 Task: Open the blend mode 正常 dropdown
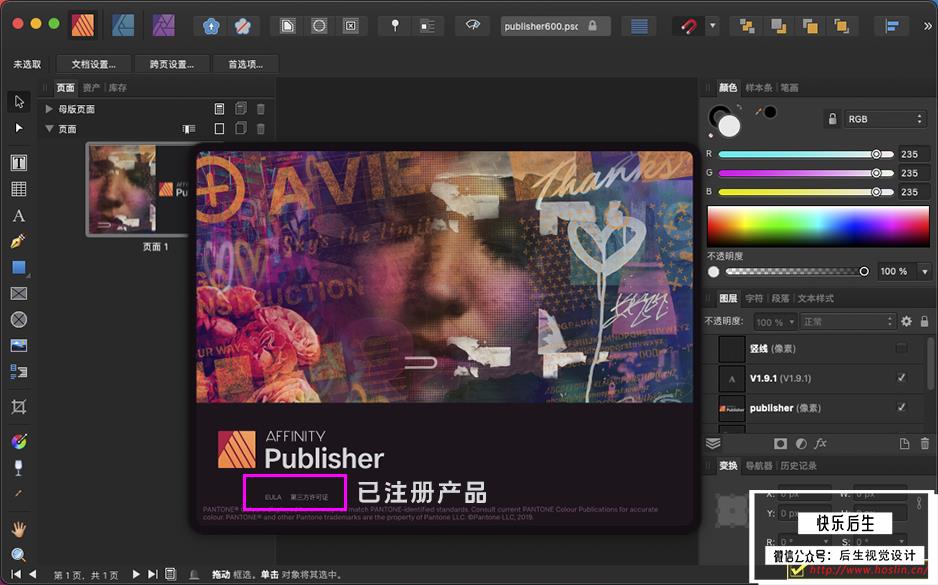pos(848,322)
